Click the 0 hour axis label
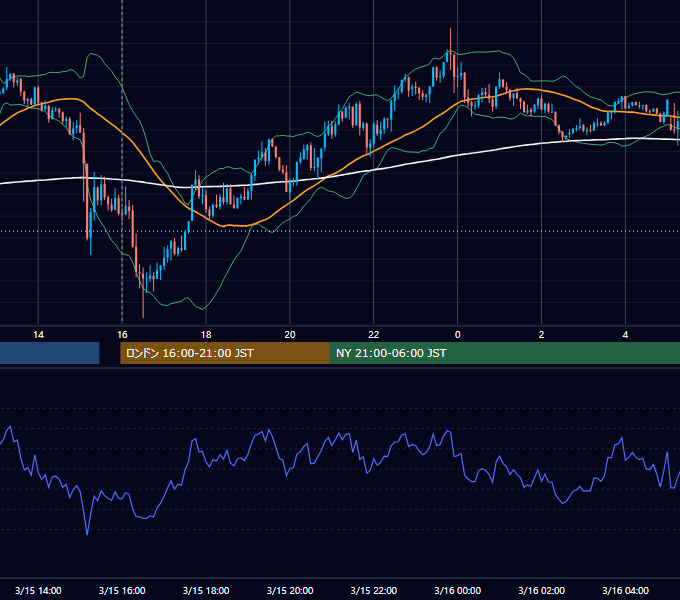Screen dimensions: 680x600 pyautogui.click(x=458, y=335)
